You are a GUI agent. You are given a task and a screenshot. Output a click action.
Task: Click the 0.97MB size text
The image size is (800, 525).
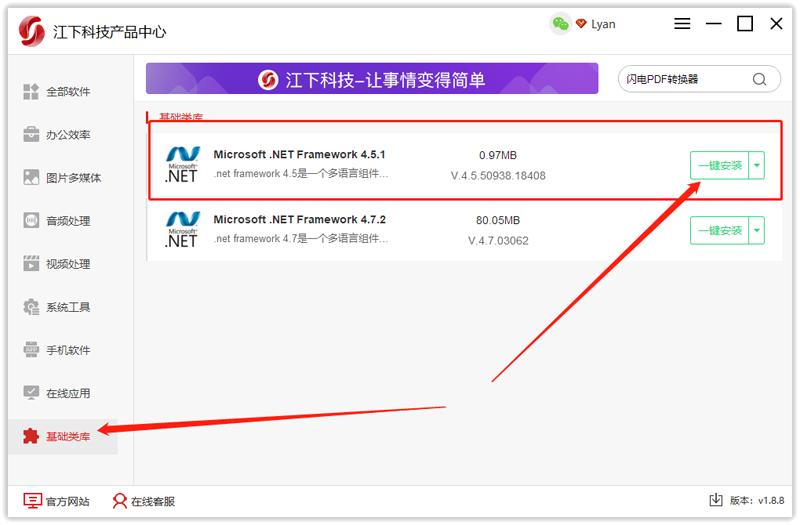click(497, 155)
